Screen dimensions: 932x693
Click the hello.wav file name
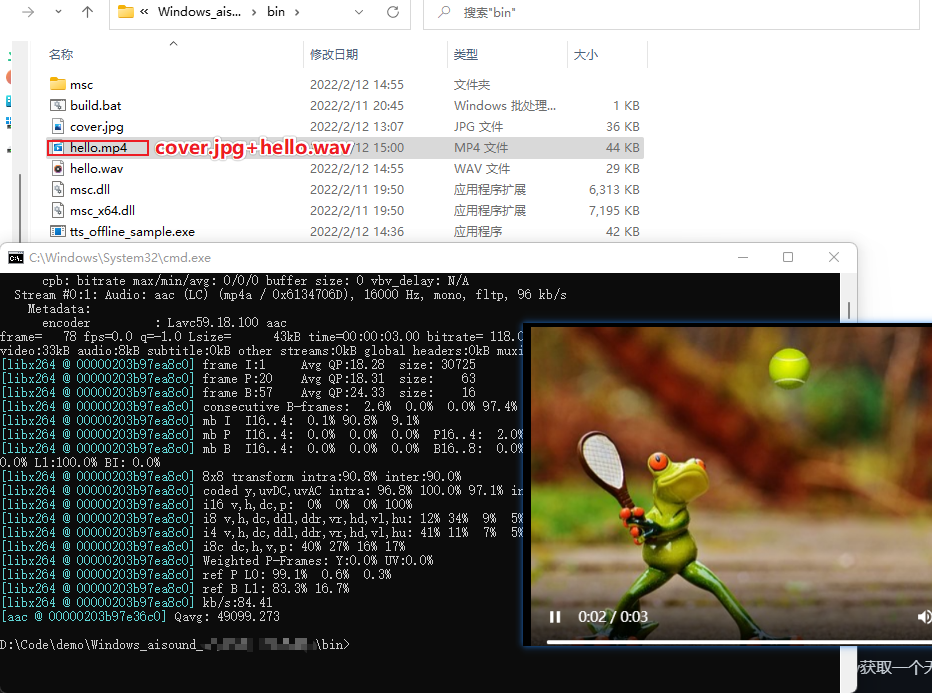(96, 169)
